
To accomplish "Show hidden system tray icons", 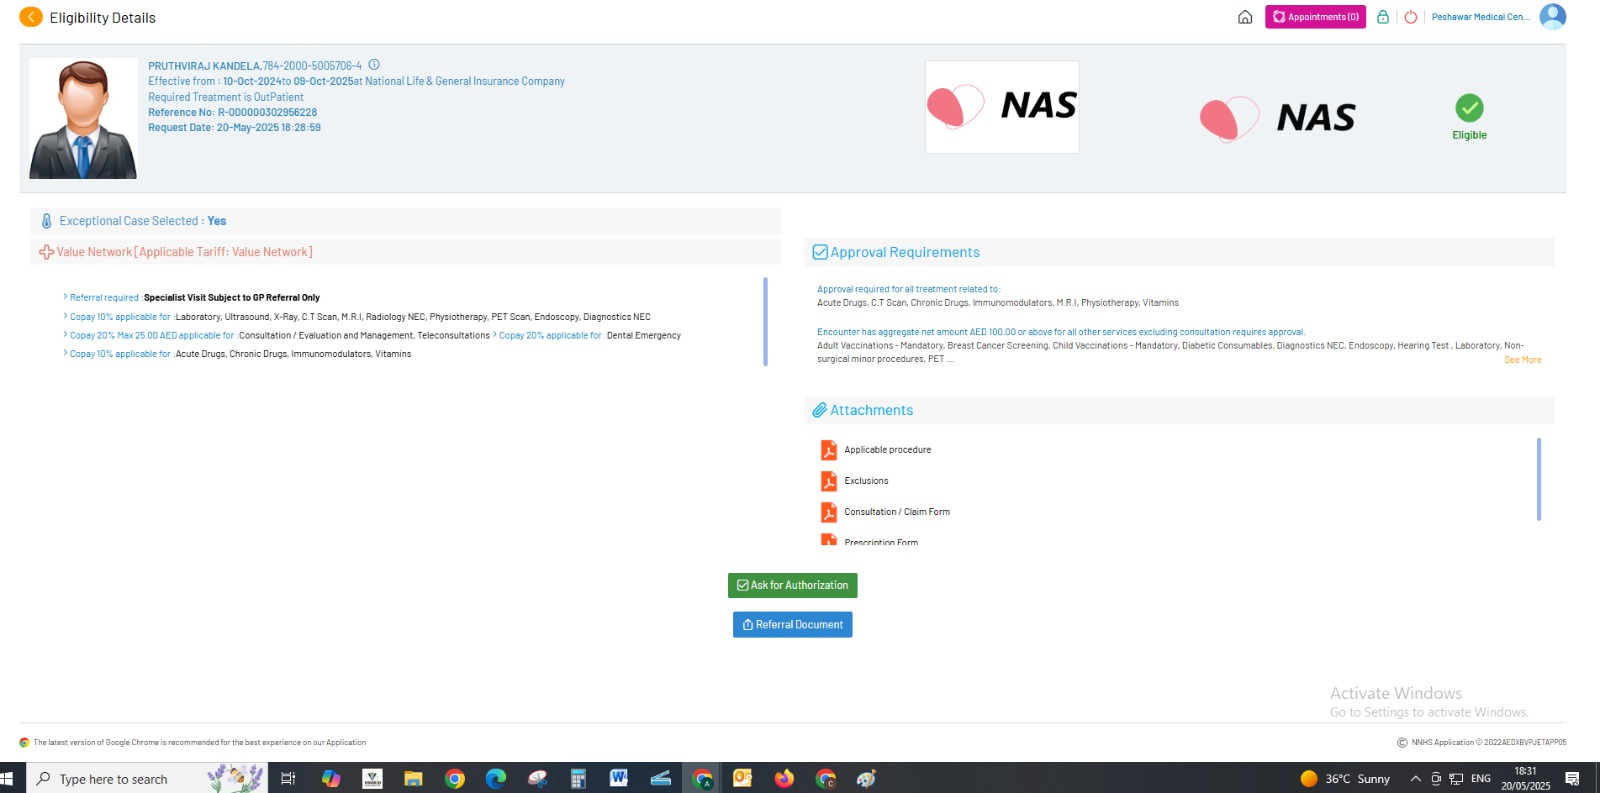I will (x=1415, y=779).
